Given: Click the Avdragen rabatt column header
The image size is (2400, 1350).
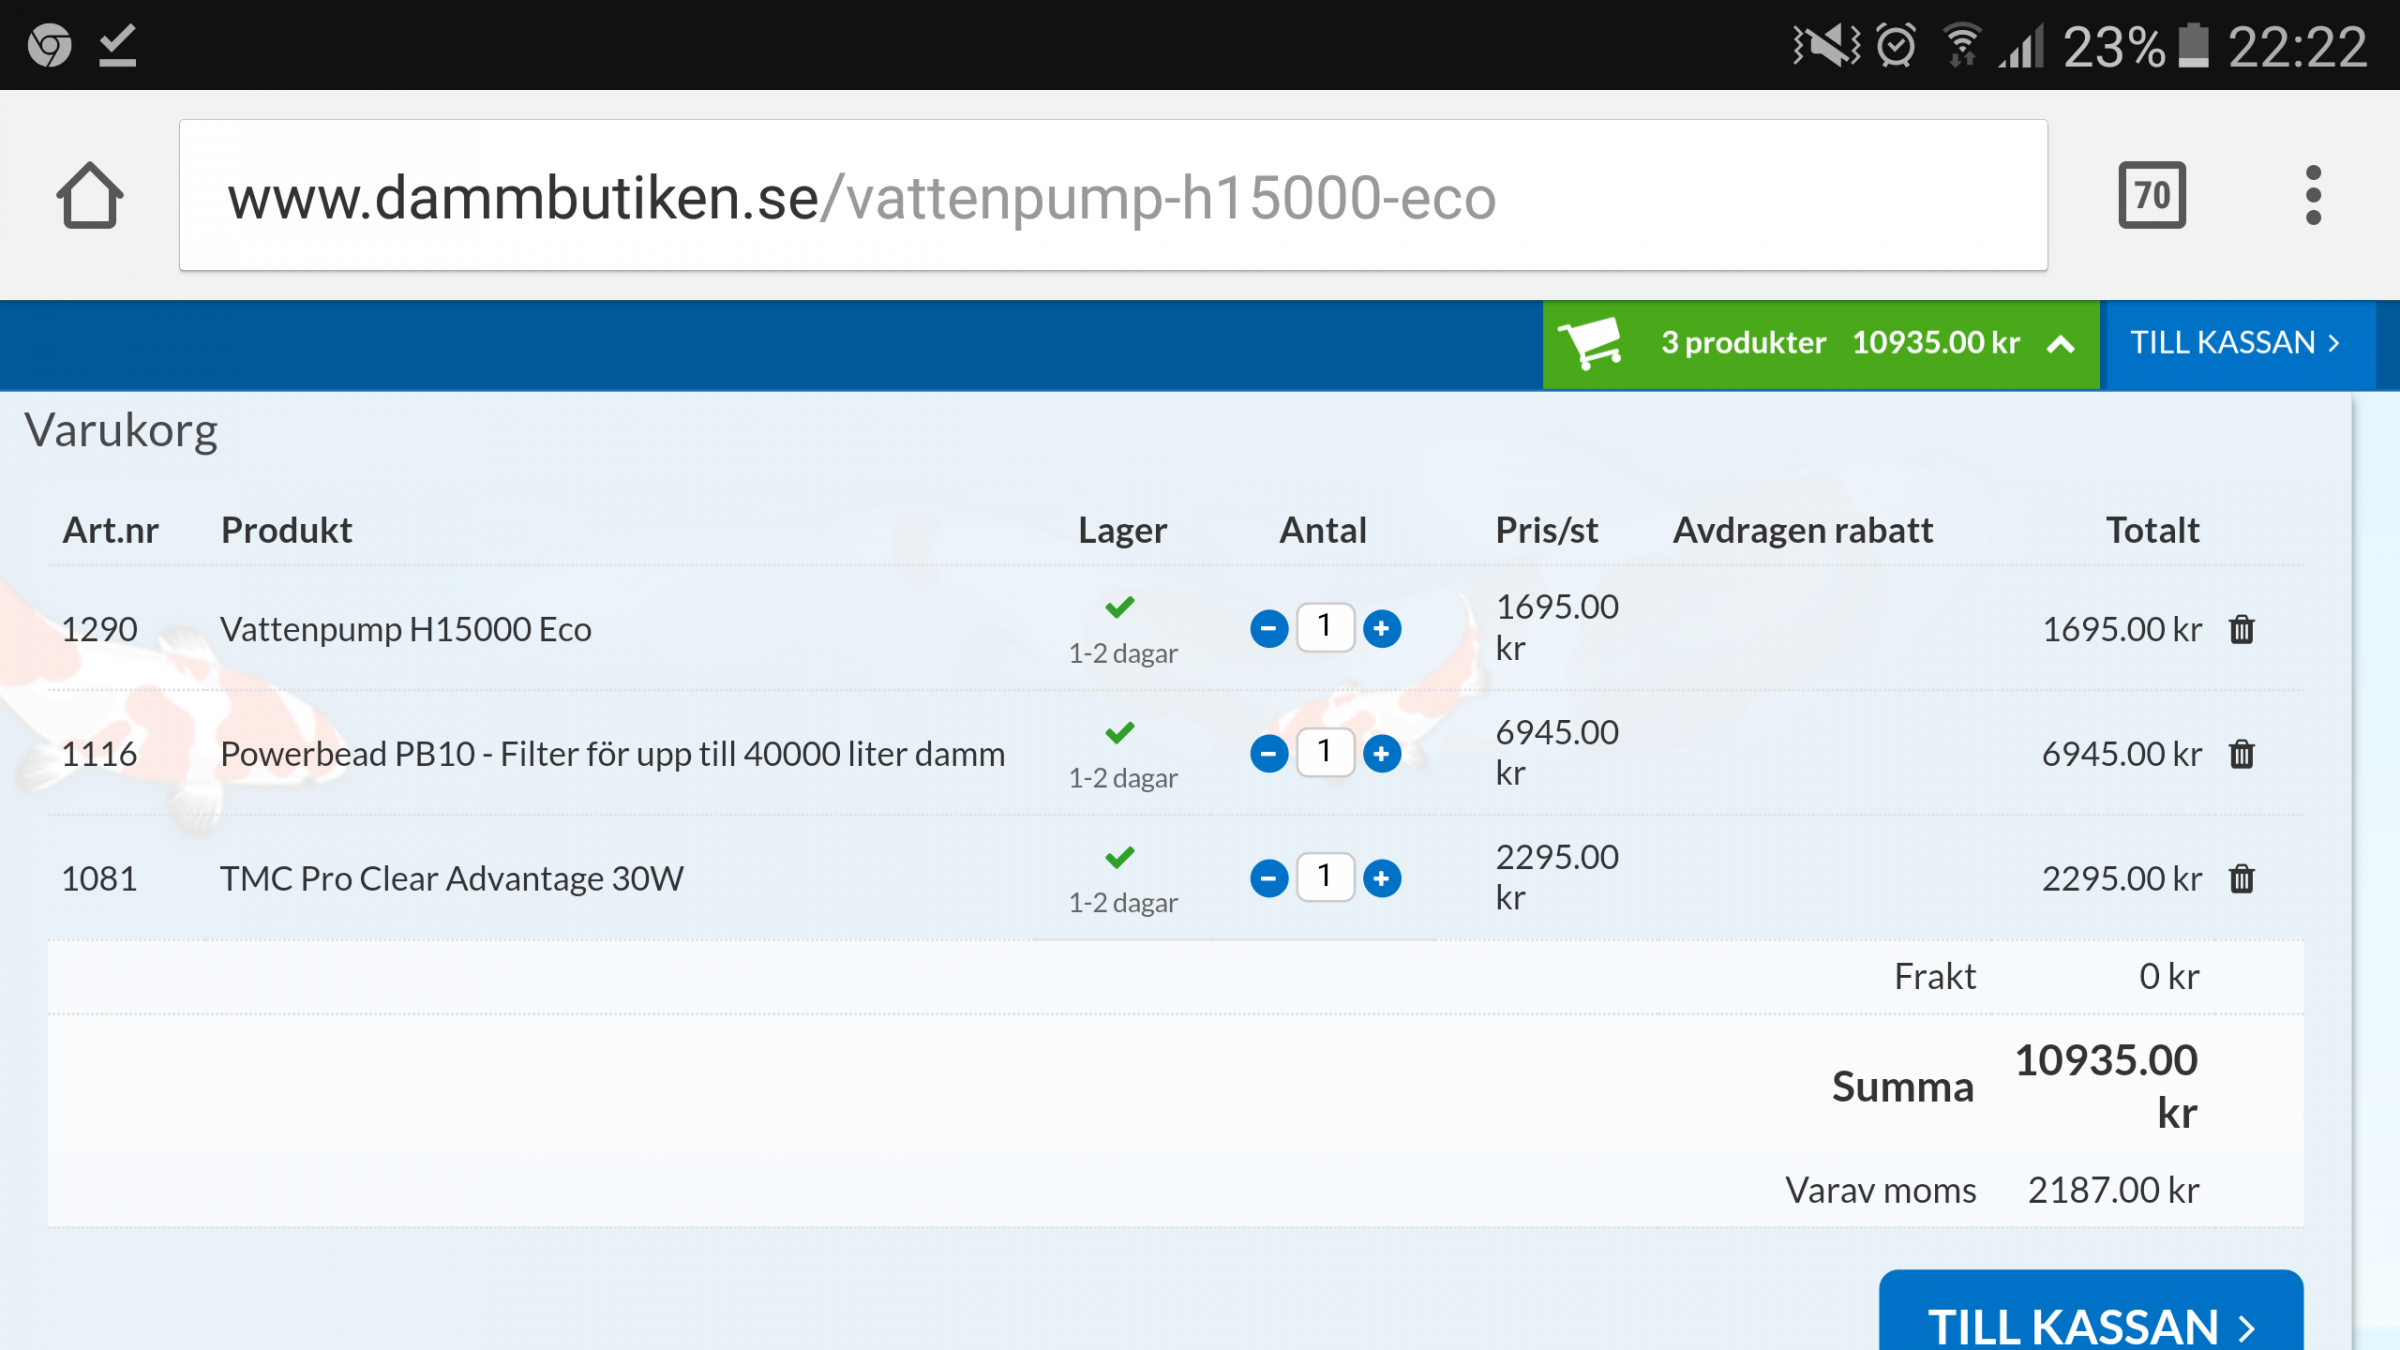Looking at the screenshot, I should (x=1803, y=530).
